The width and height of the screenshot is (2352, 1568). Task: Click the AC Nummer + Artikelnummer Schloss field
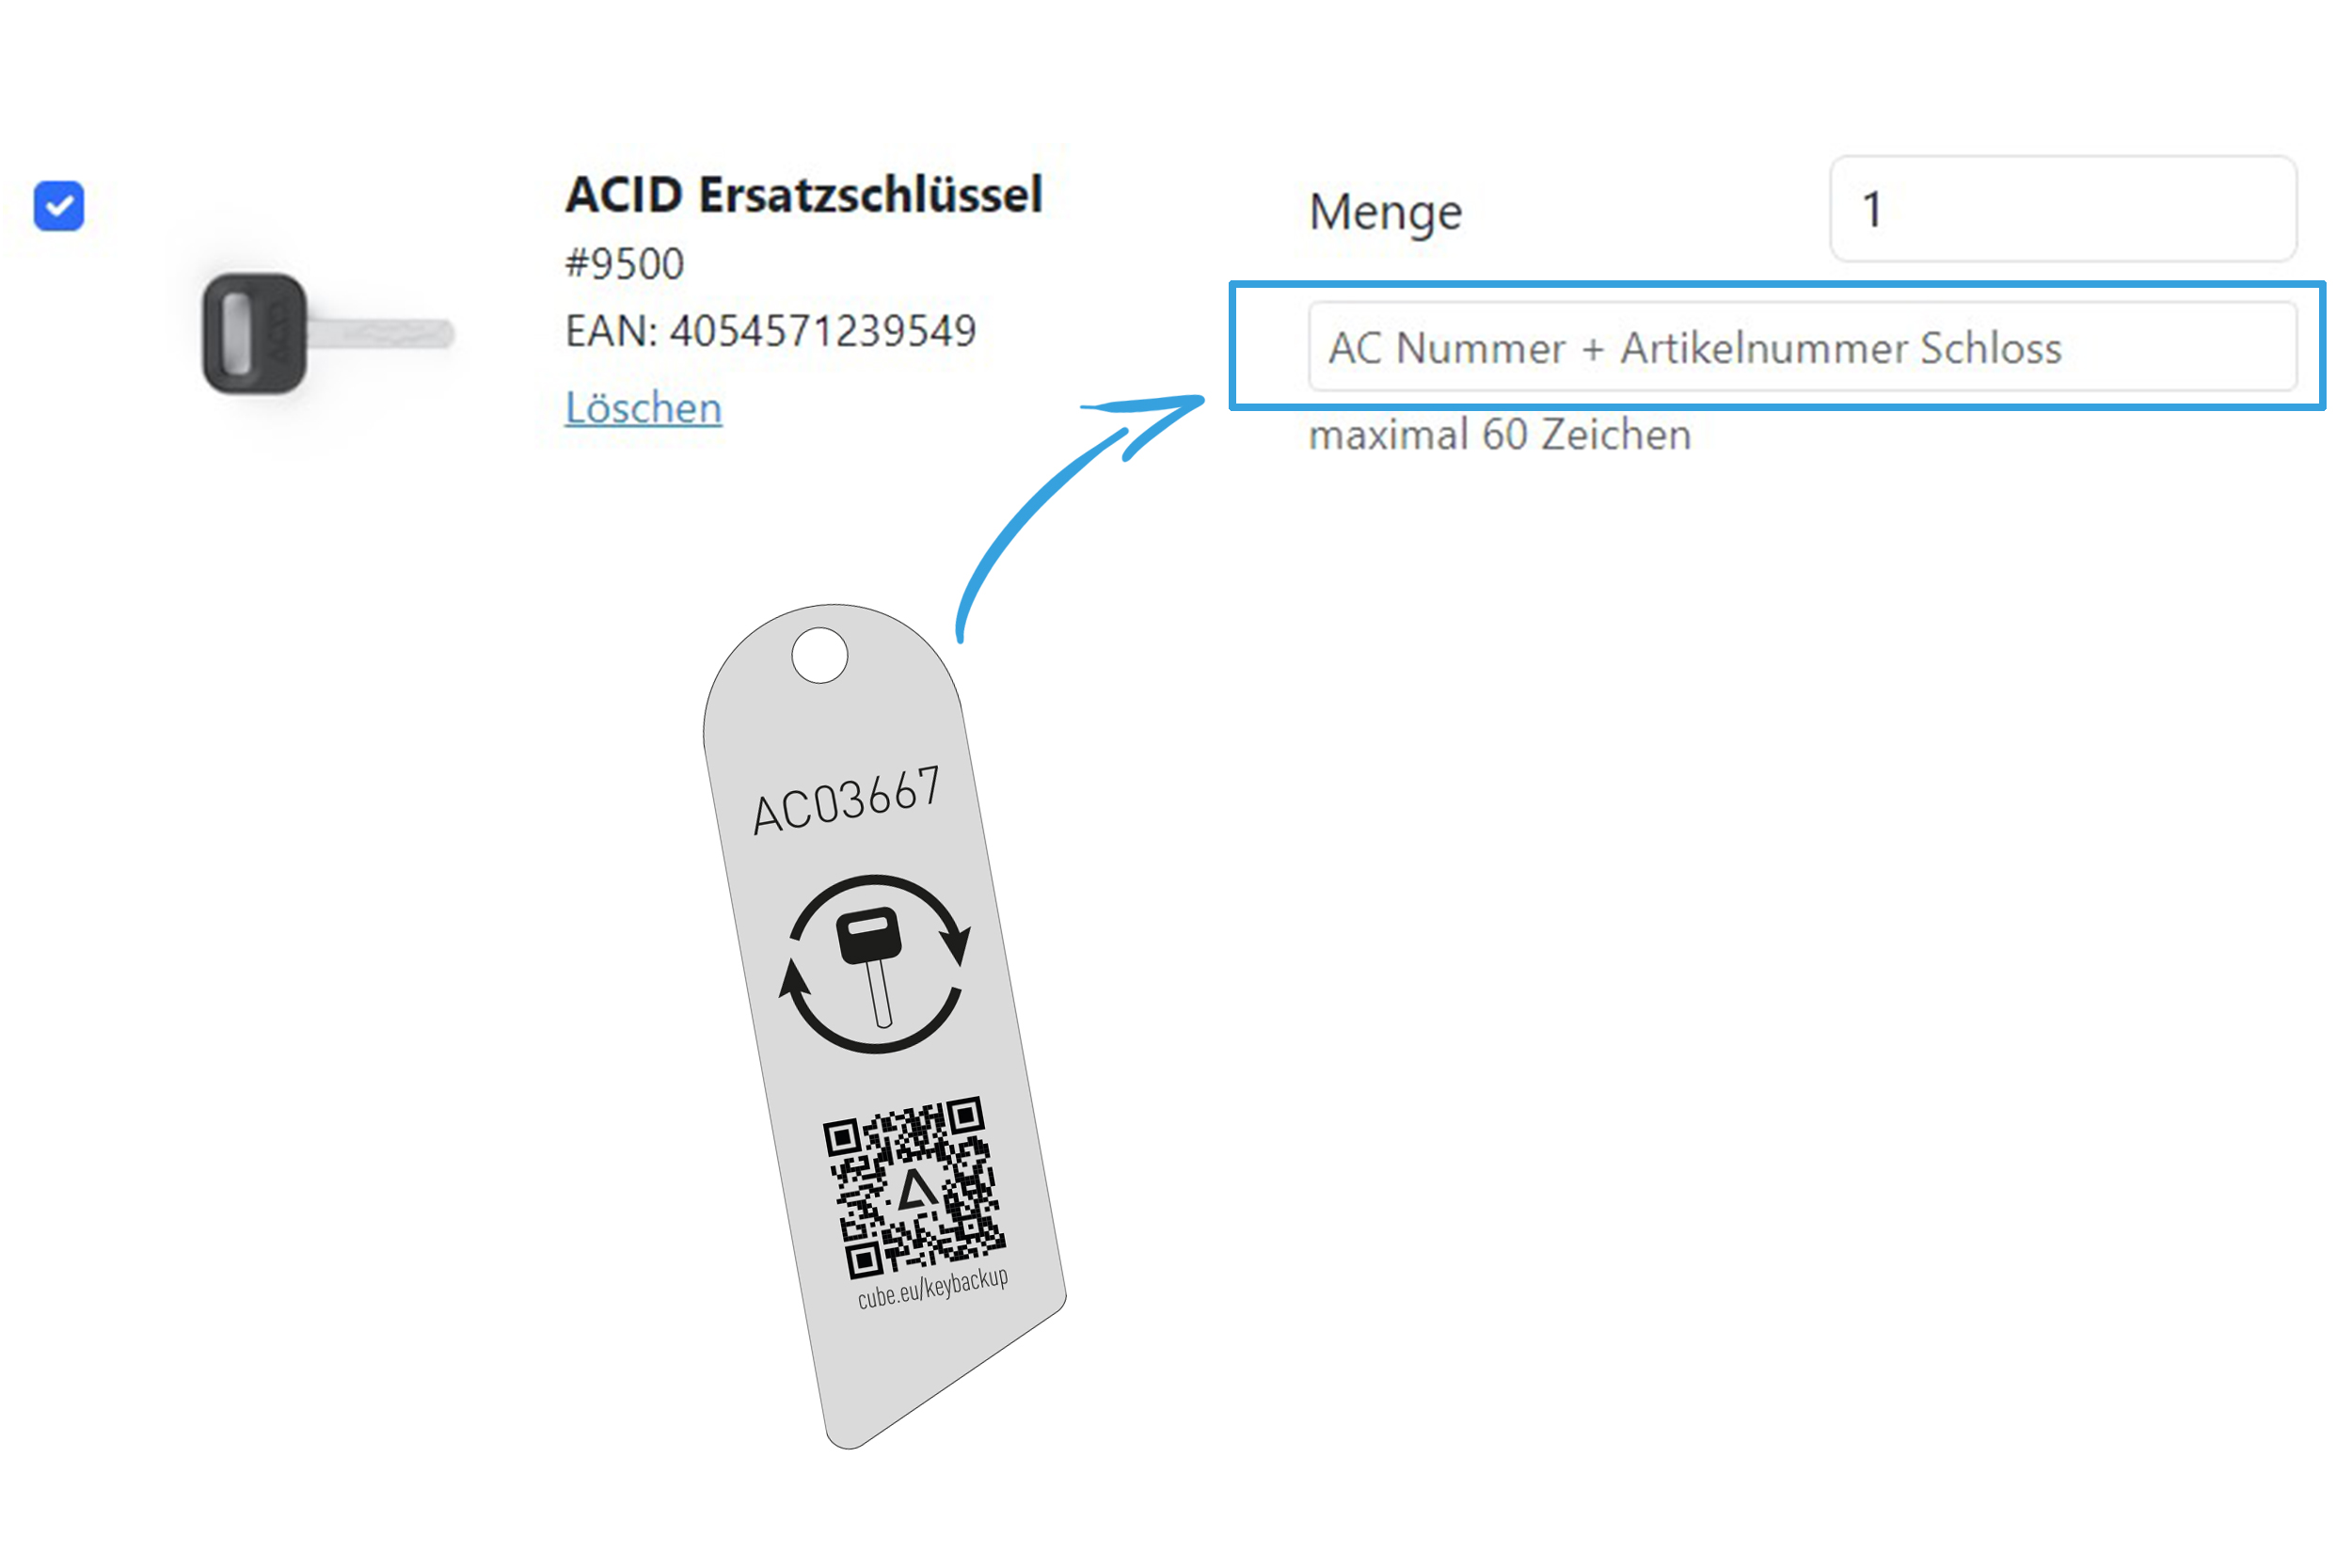pos(1801,347)
